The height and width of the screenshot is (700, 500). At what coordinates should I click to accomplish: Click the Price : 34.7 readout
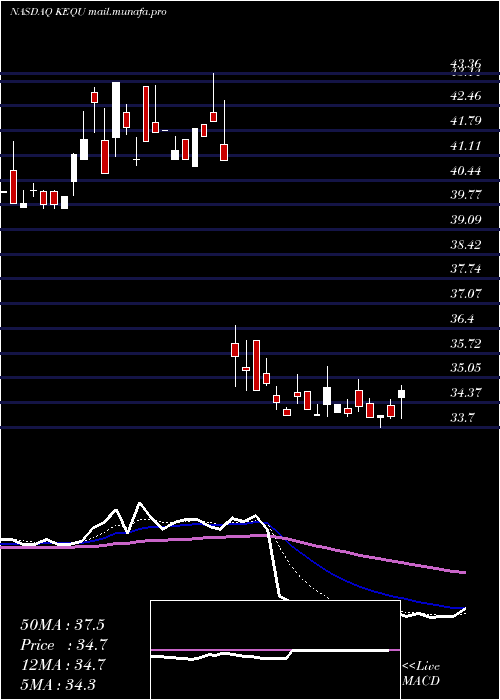(x=64, y=645)
